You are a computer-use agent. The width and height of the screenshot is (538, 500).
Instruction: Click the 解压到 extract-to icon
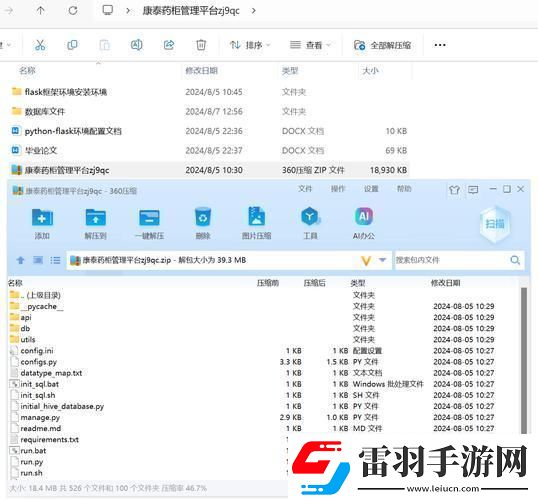[95, 223]
